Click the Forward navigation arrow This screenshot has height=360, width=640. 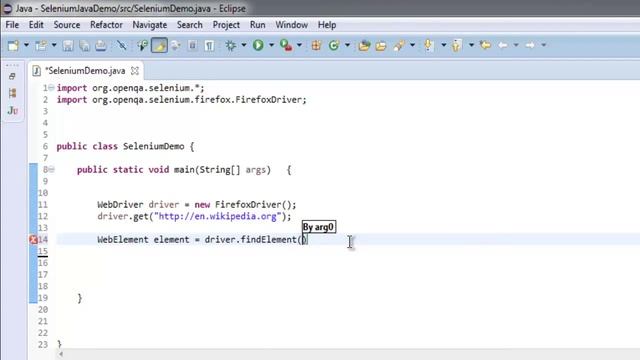(530, 45)
